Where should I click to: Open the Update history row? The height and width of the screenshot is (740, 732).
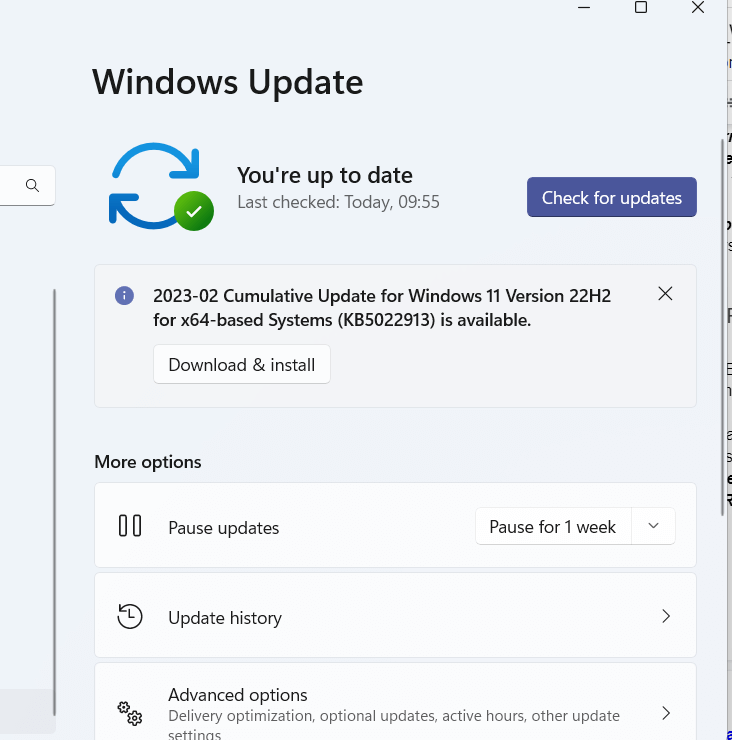[395, 615]
